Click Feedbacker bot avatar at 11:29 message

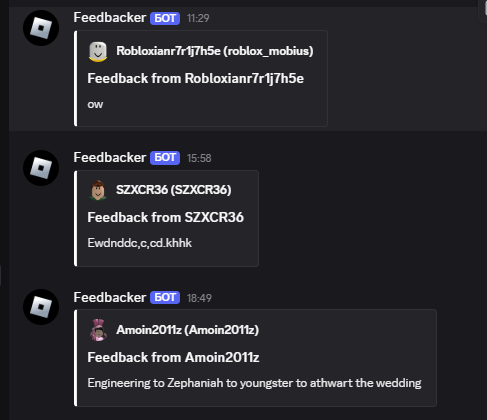coord(41,28)
